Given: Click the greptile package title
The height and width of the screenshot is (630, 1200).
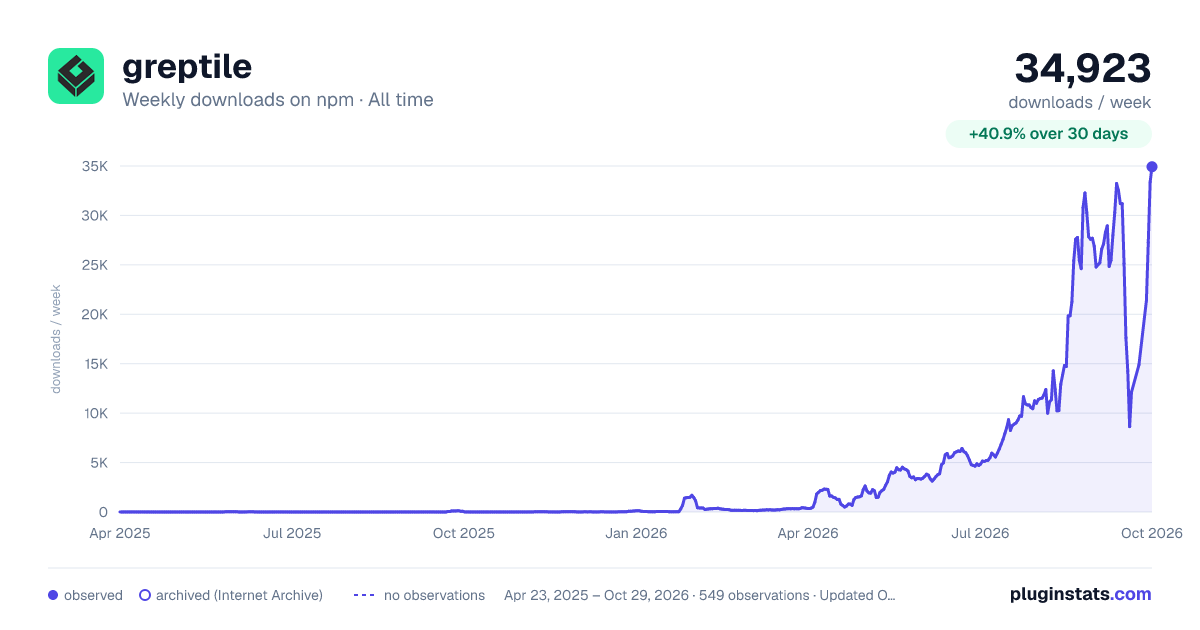Looking at the screenshot, I should coord(187,66).
